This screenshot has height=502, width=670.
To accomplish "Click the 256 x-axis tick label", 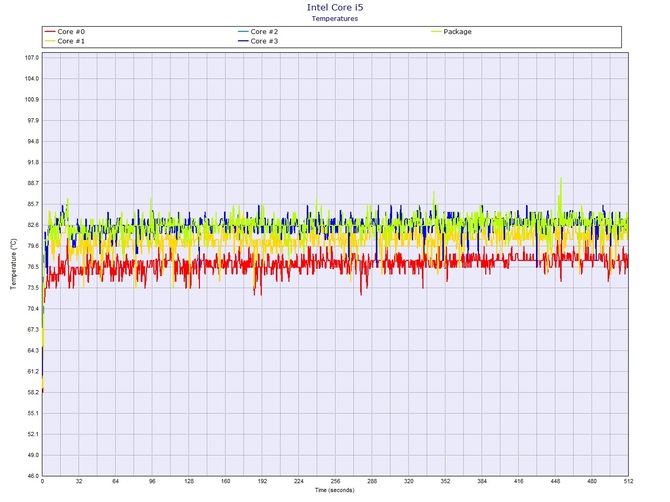I will click(x=335, y=481).
